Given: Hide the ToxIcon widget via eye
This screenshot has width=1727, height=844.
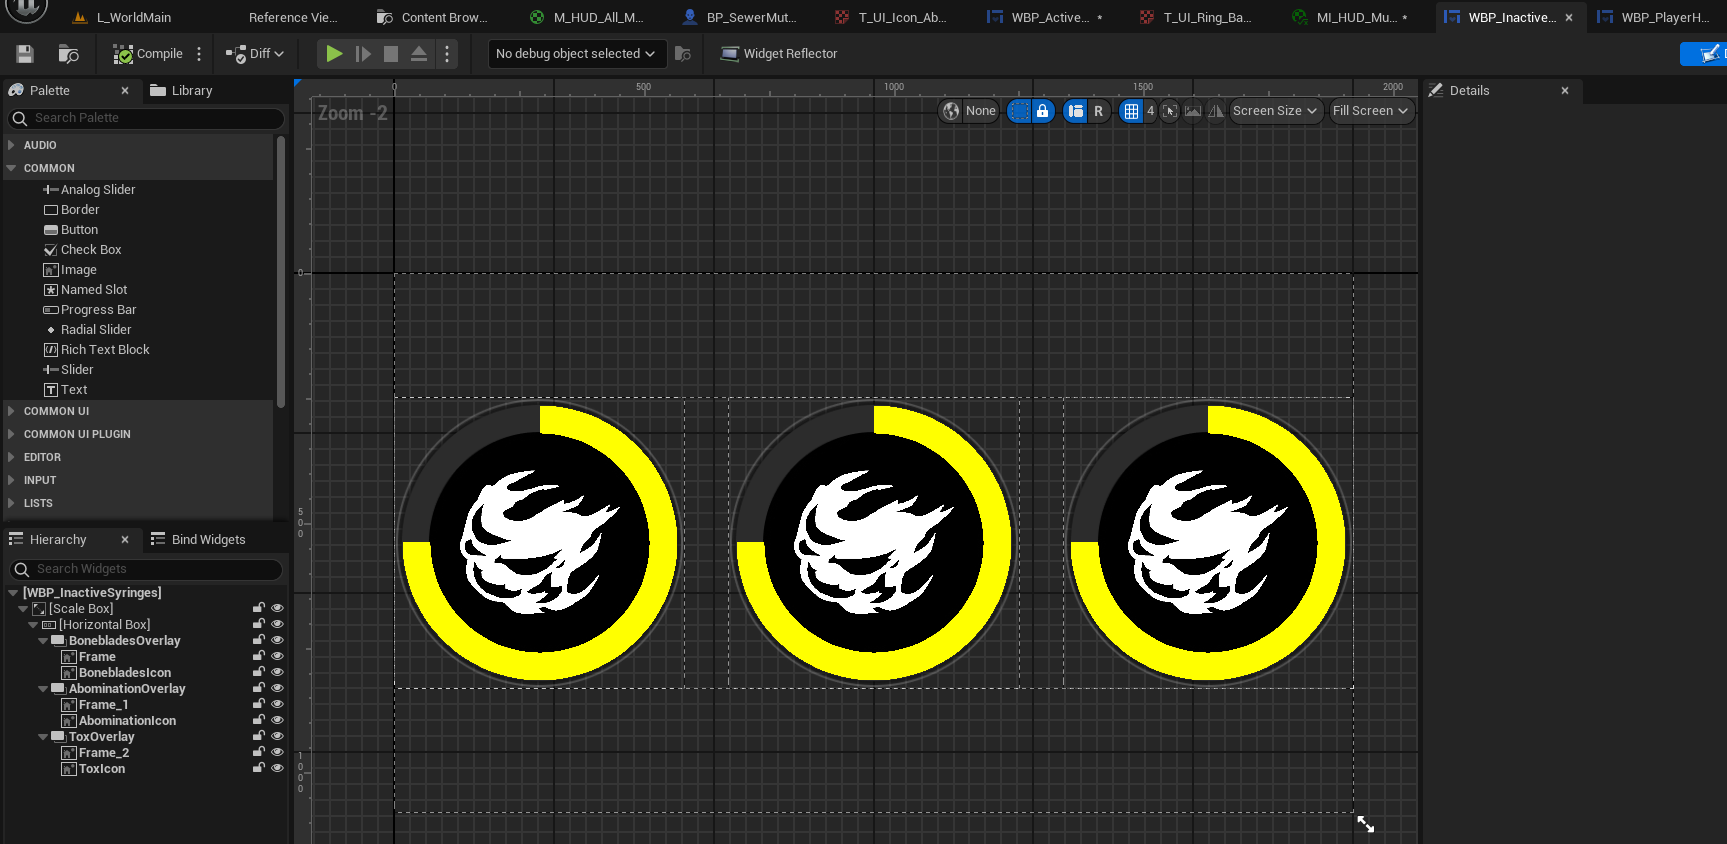Looking at the screenshot, I should [x=277, y=768].
